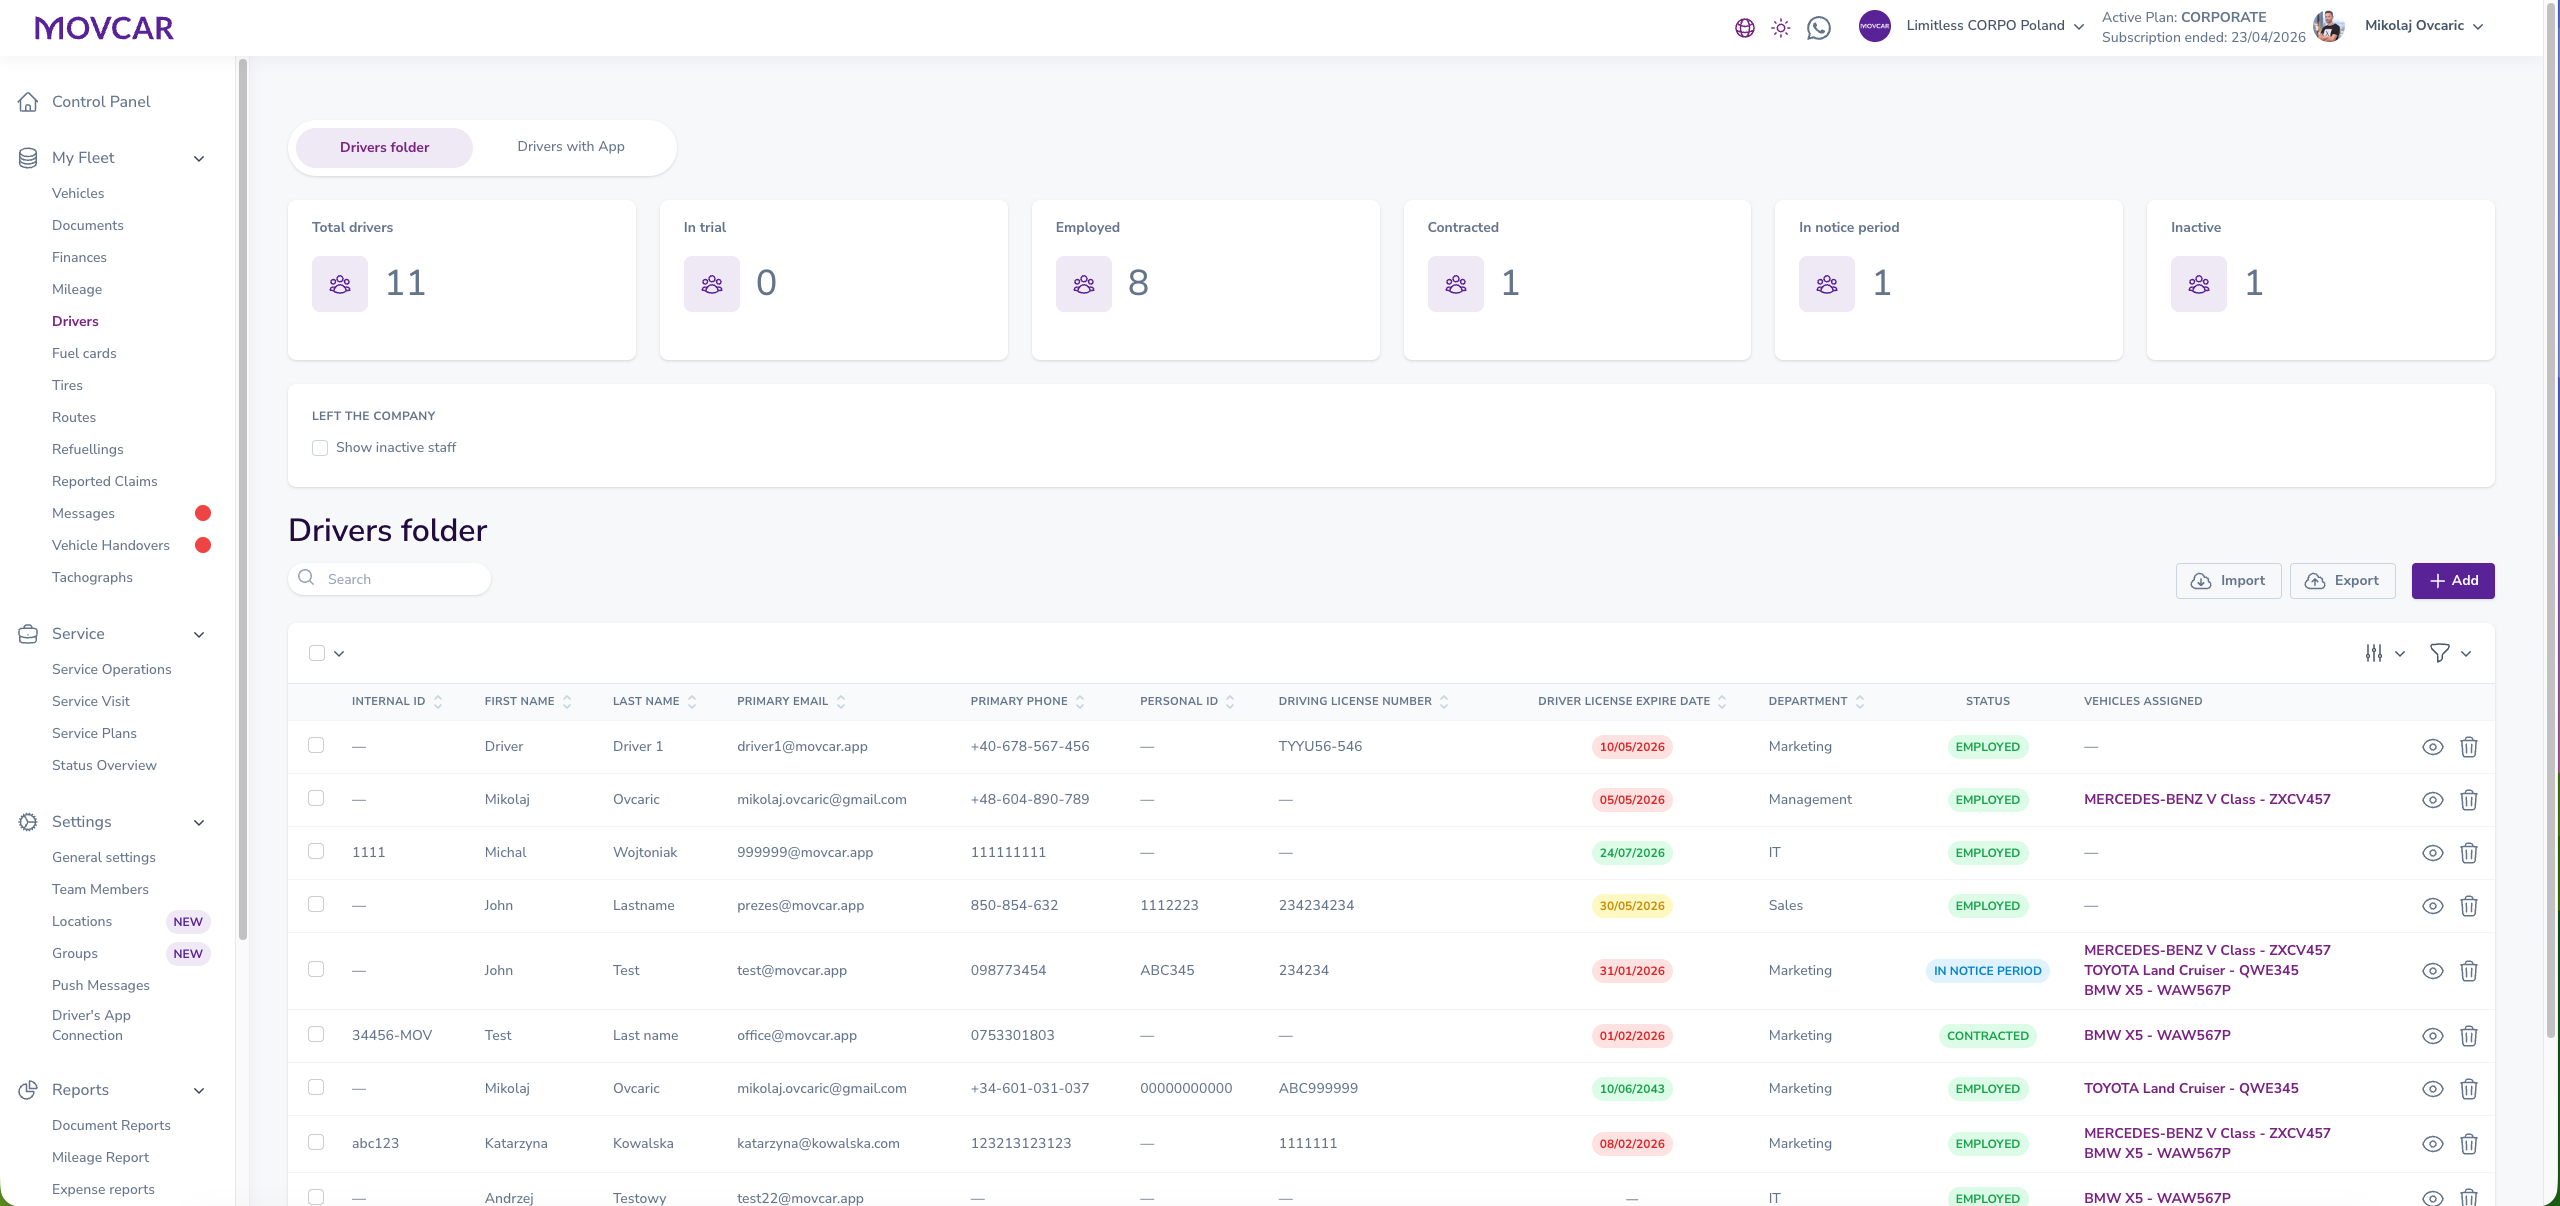This screenshot has width=2560, height=1206.
Task: Delete the test@movcar.app driver row
Action: point(2469,971)
